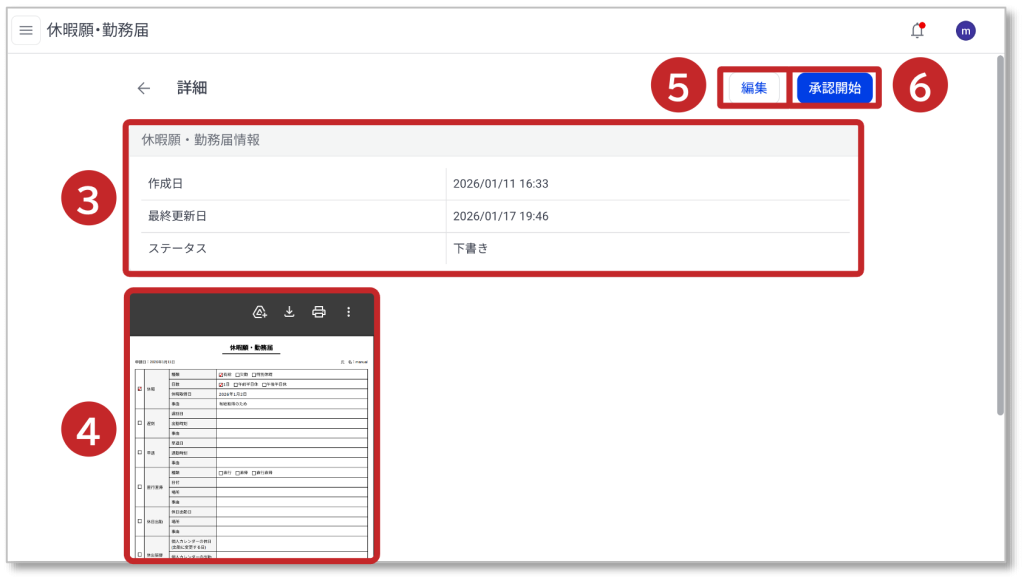Click the 作成日 value 2026/01/11 16:33
The image size is (1024, 581).
tap(500, 184)
